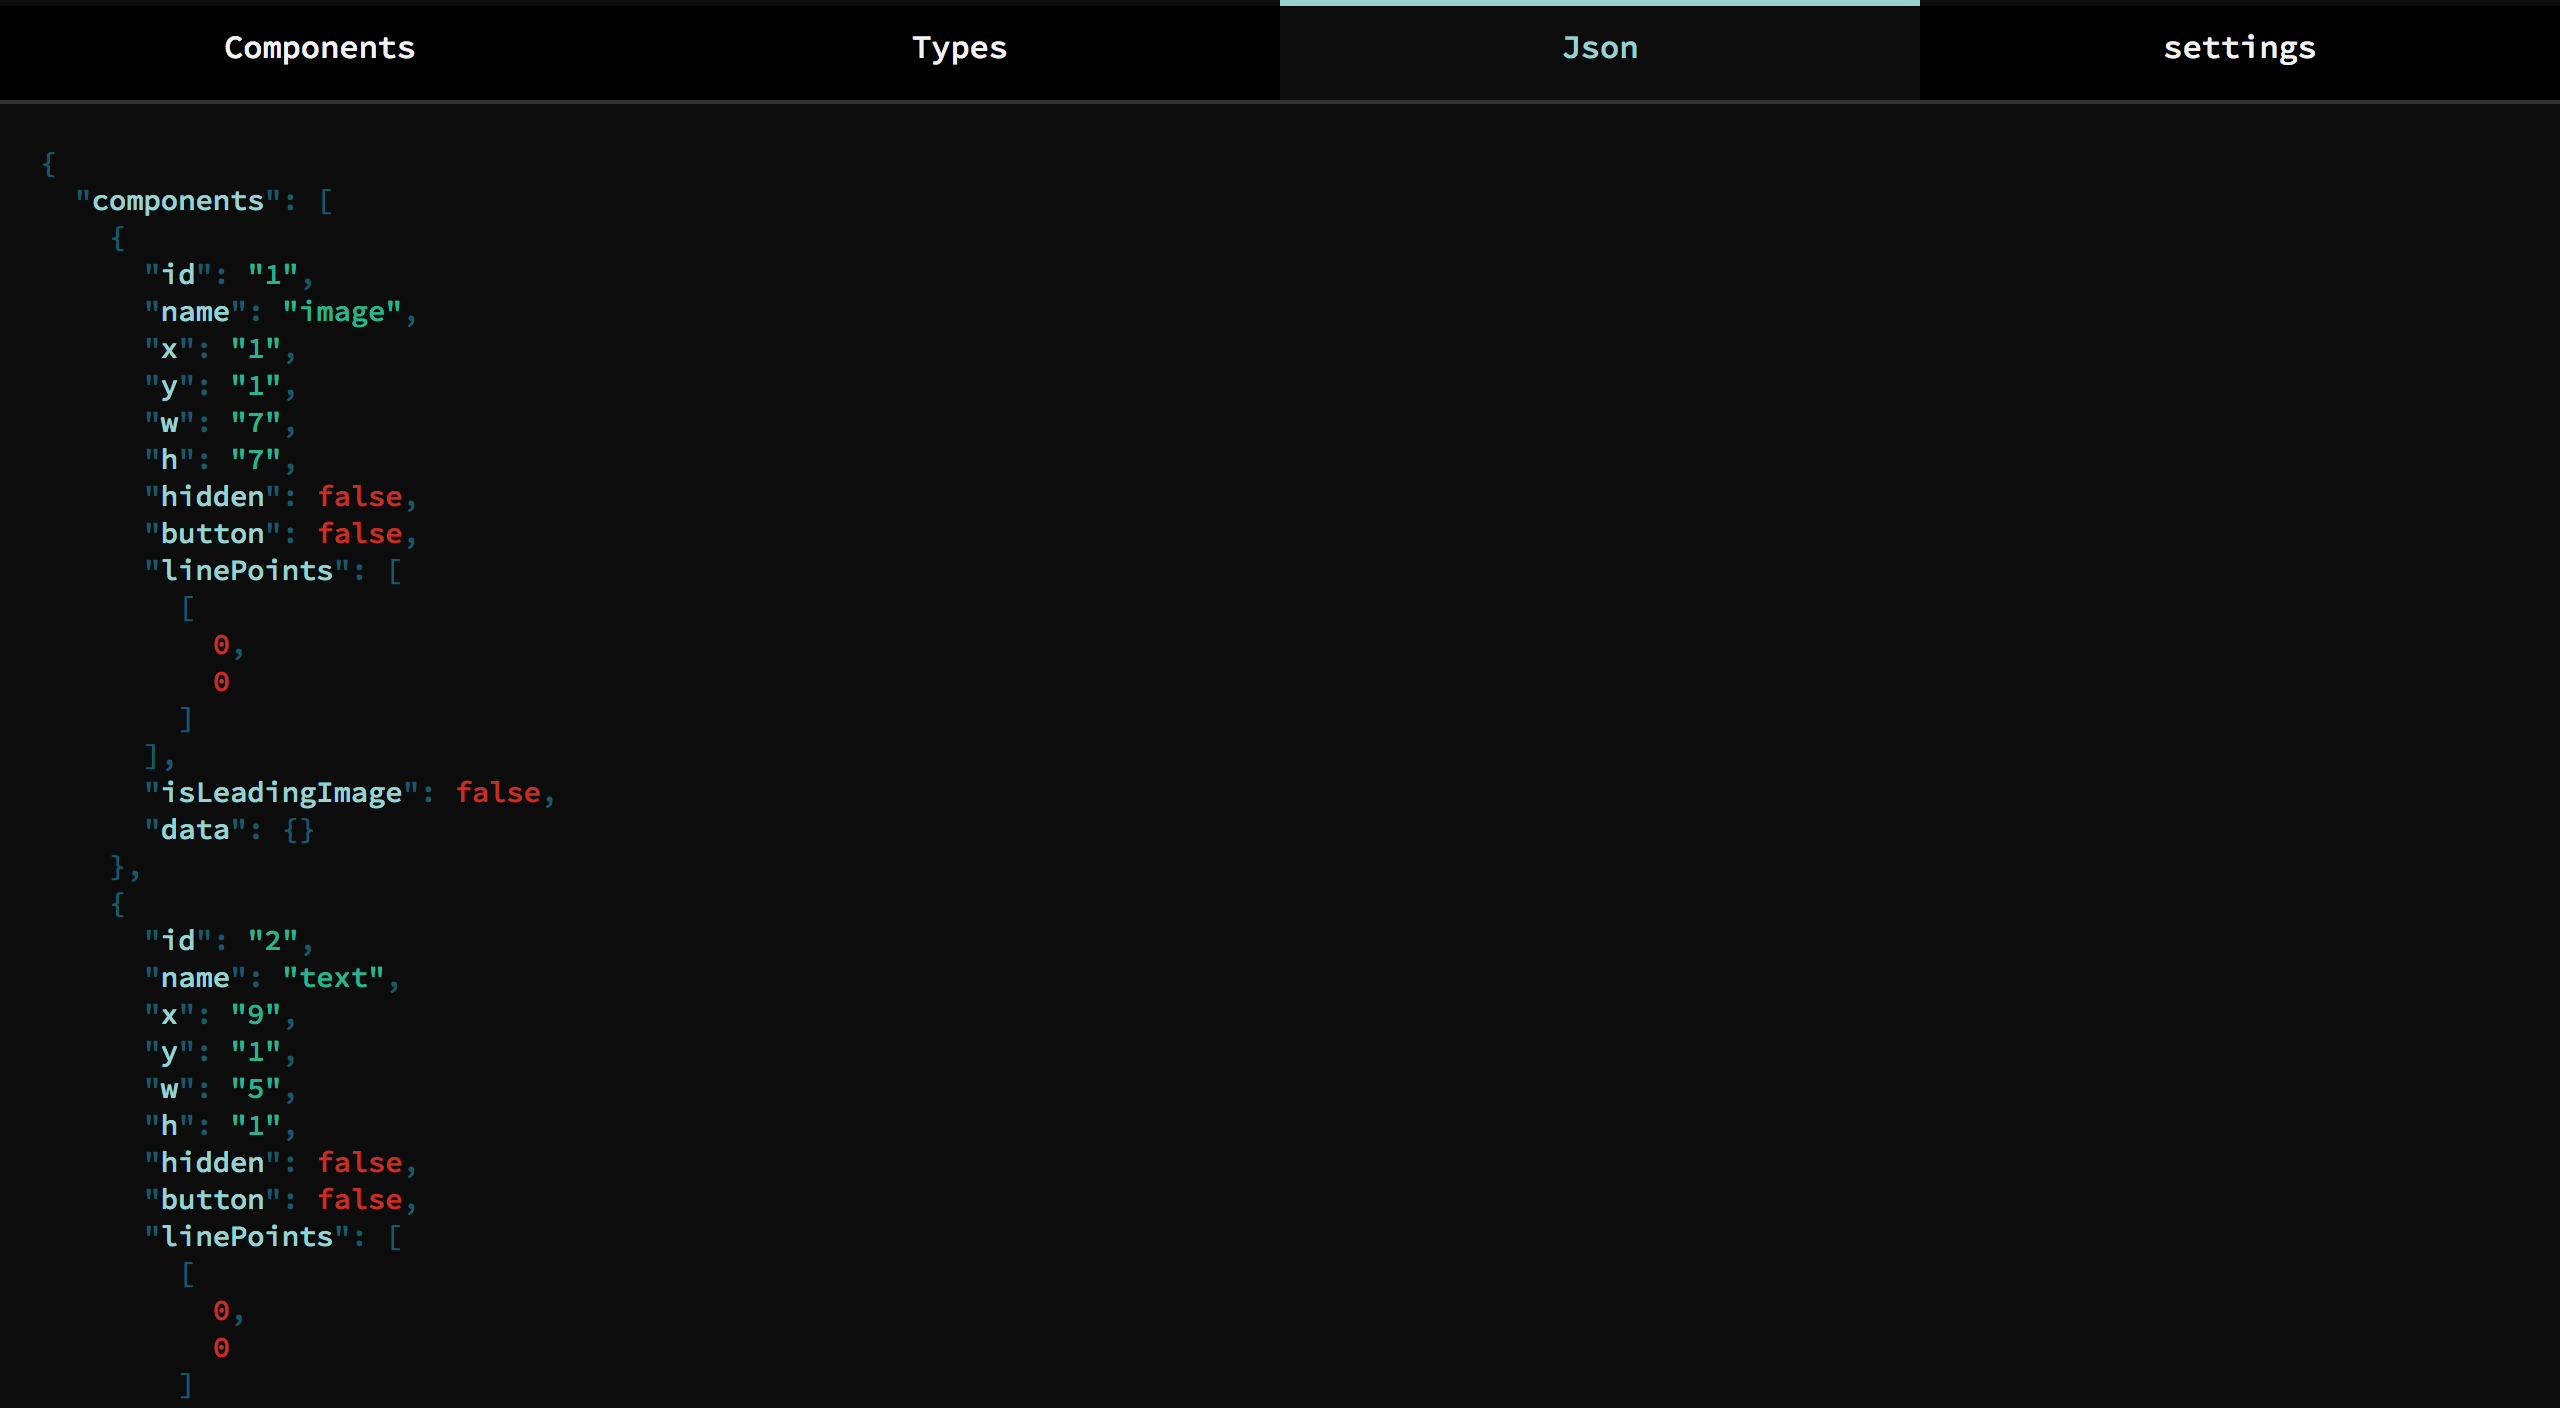
Task: Click the w value "5"
Action: (x=256, y=1089)
